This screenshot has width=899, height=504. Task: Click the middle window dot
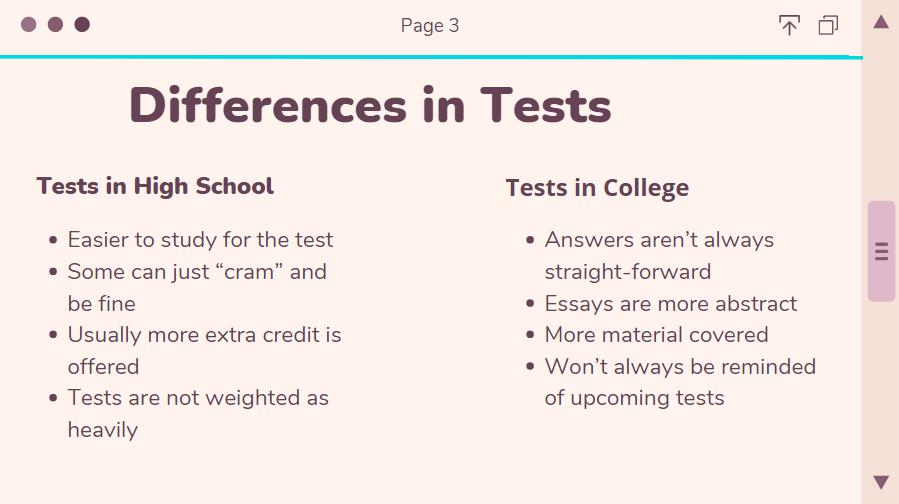55,25
